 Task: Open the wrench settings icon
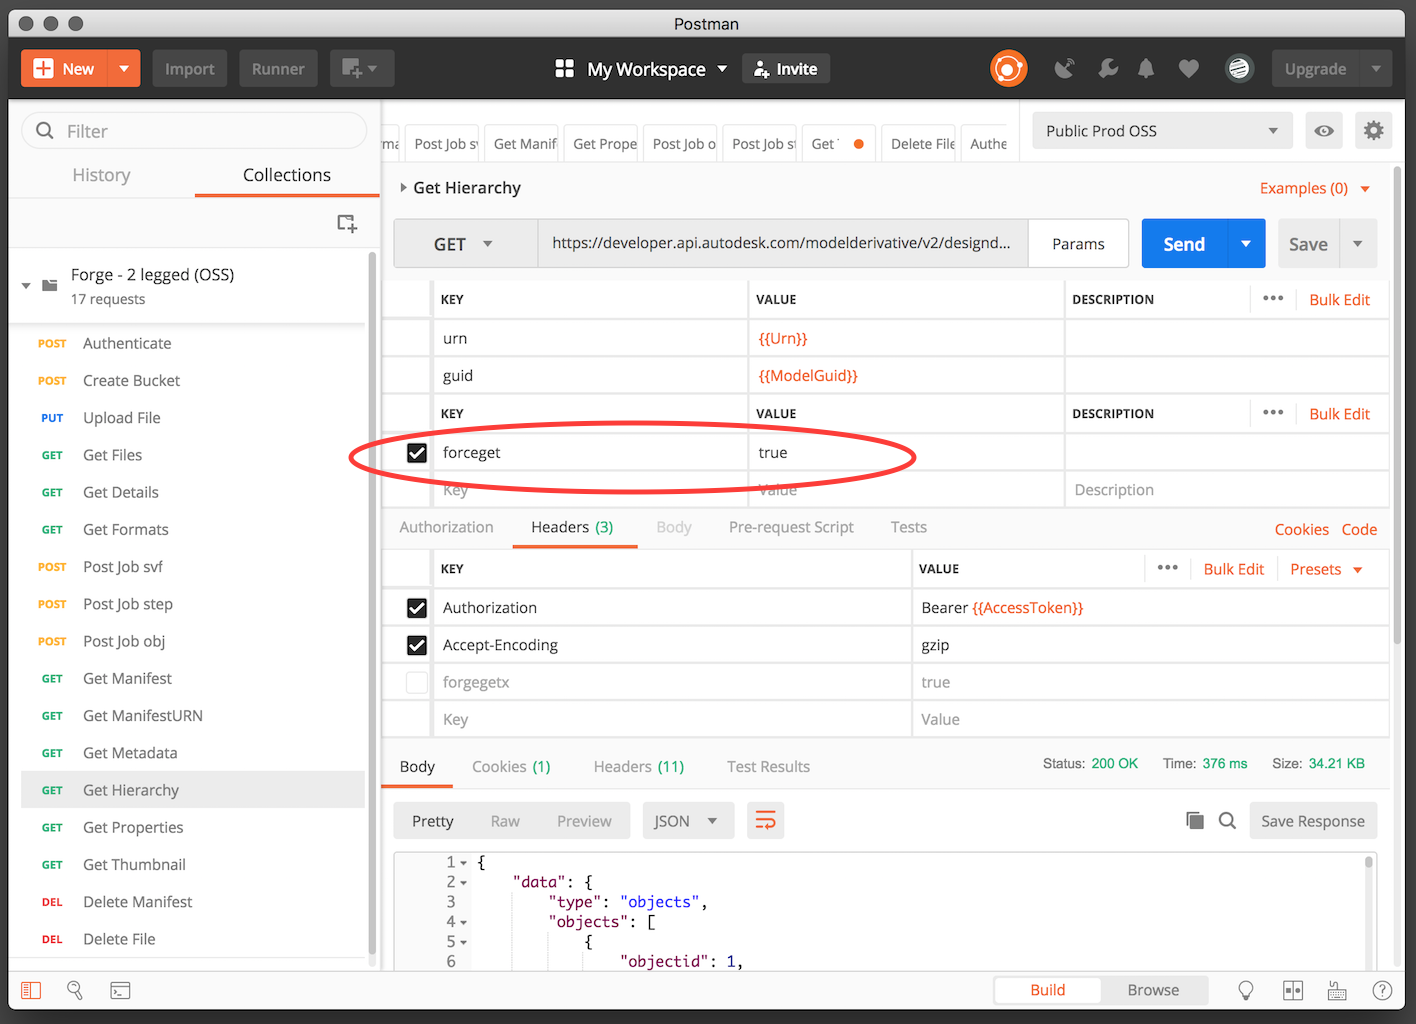[1108, 69]
